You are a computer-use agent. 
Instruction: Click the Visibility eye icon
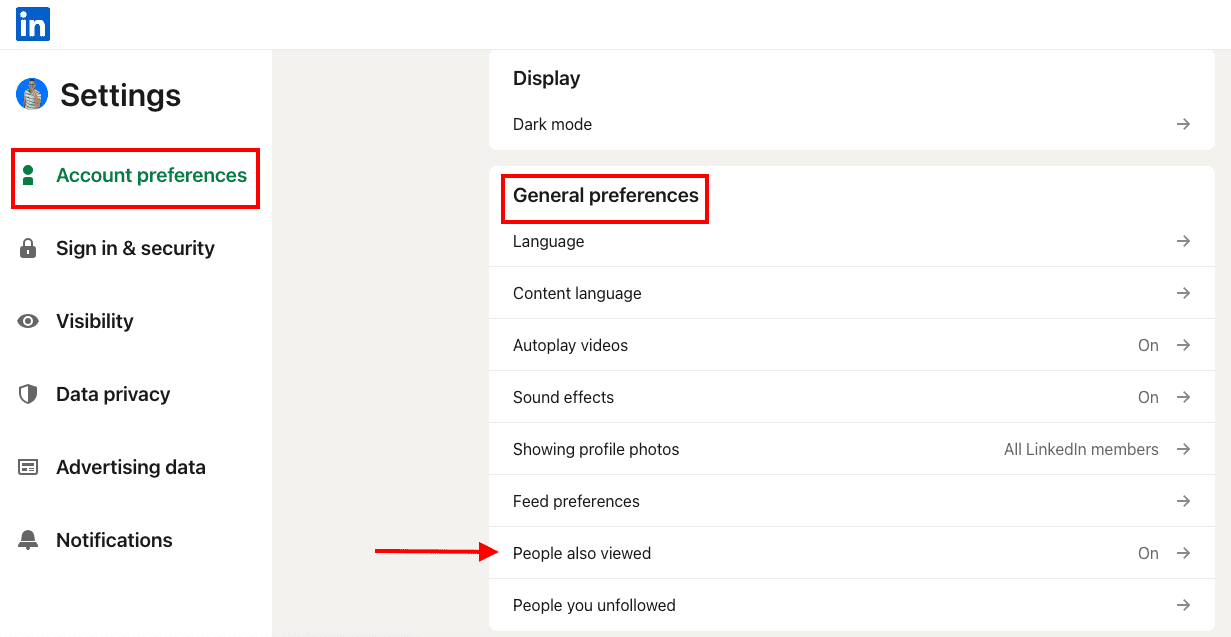point(28,321)
